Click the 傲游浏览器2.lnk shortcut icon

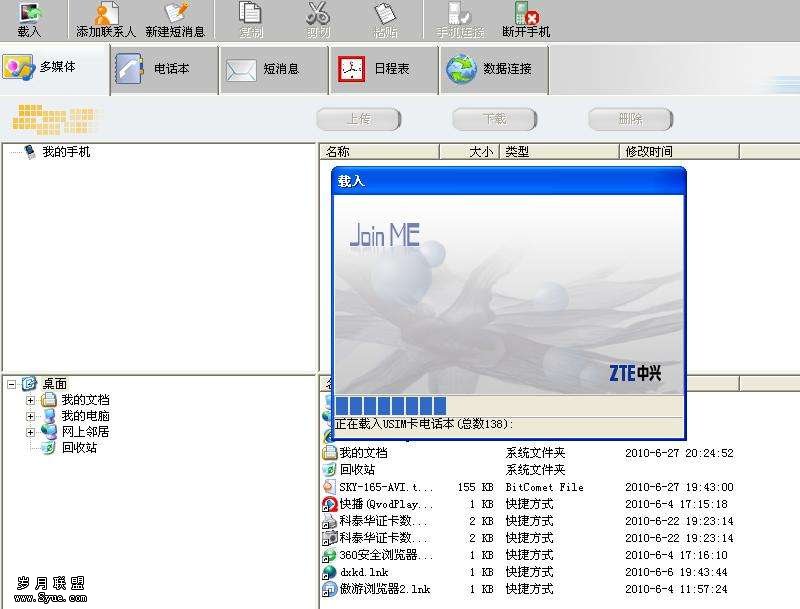pyautogui.click(x=330, y=589)
